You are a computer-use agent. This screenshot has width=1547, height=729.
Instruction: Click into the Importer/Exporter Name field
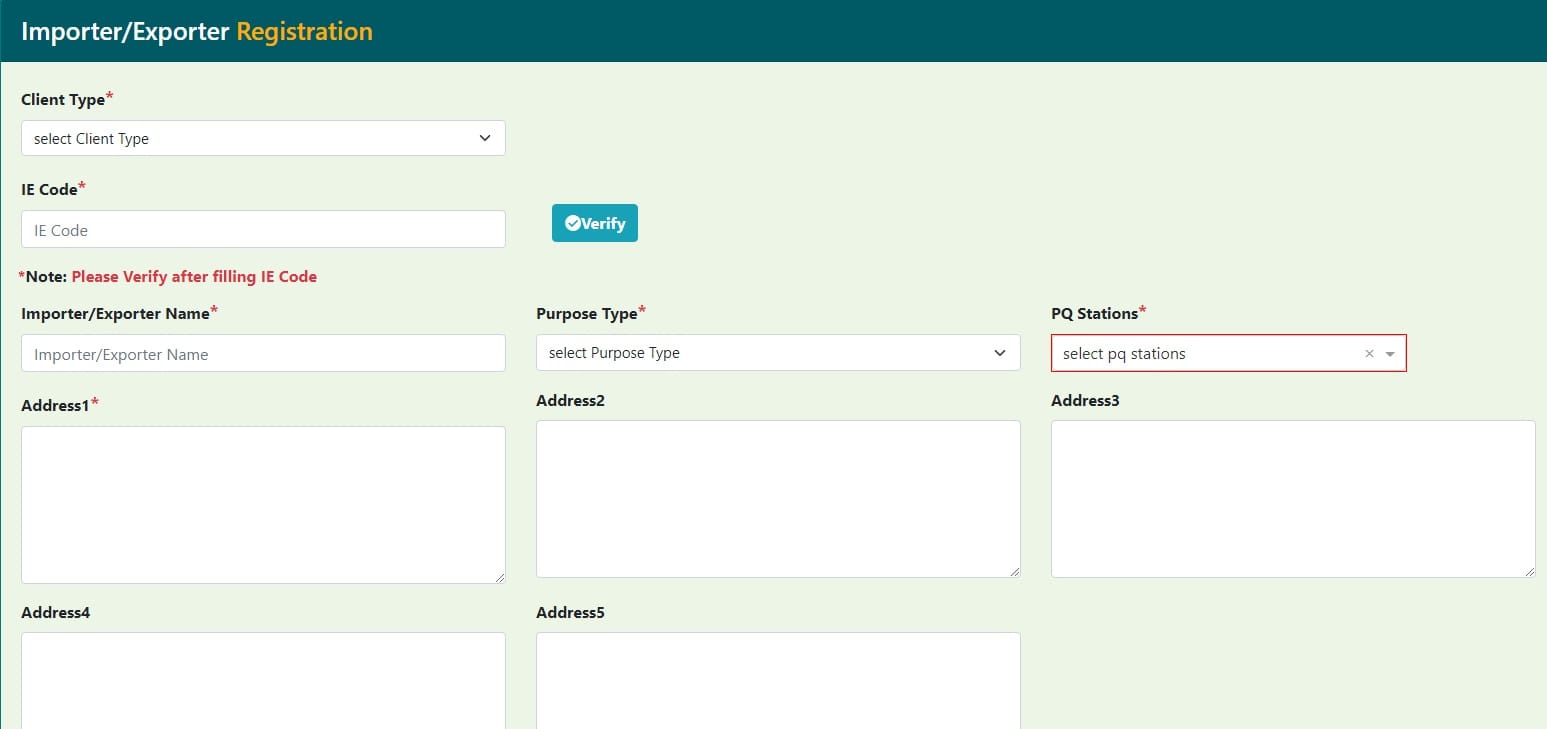(263, 354)
